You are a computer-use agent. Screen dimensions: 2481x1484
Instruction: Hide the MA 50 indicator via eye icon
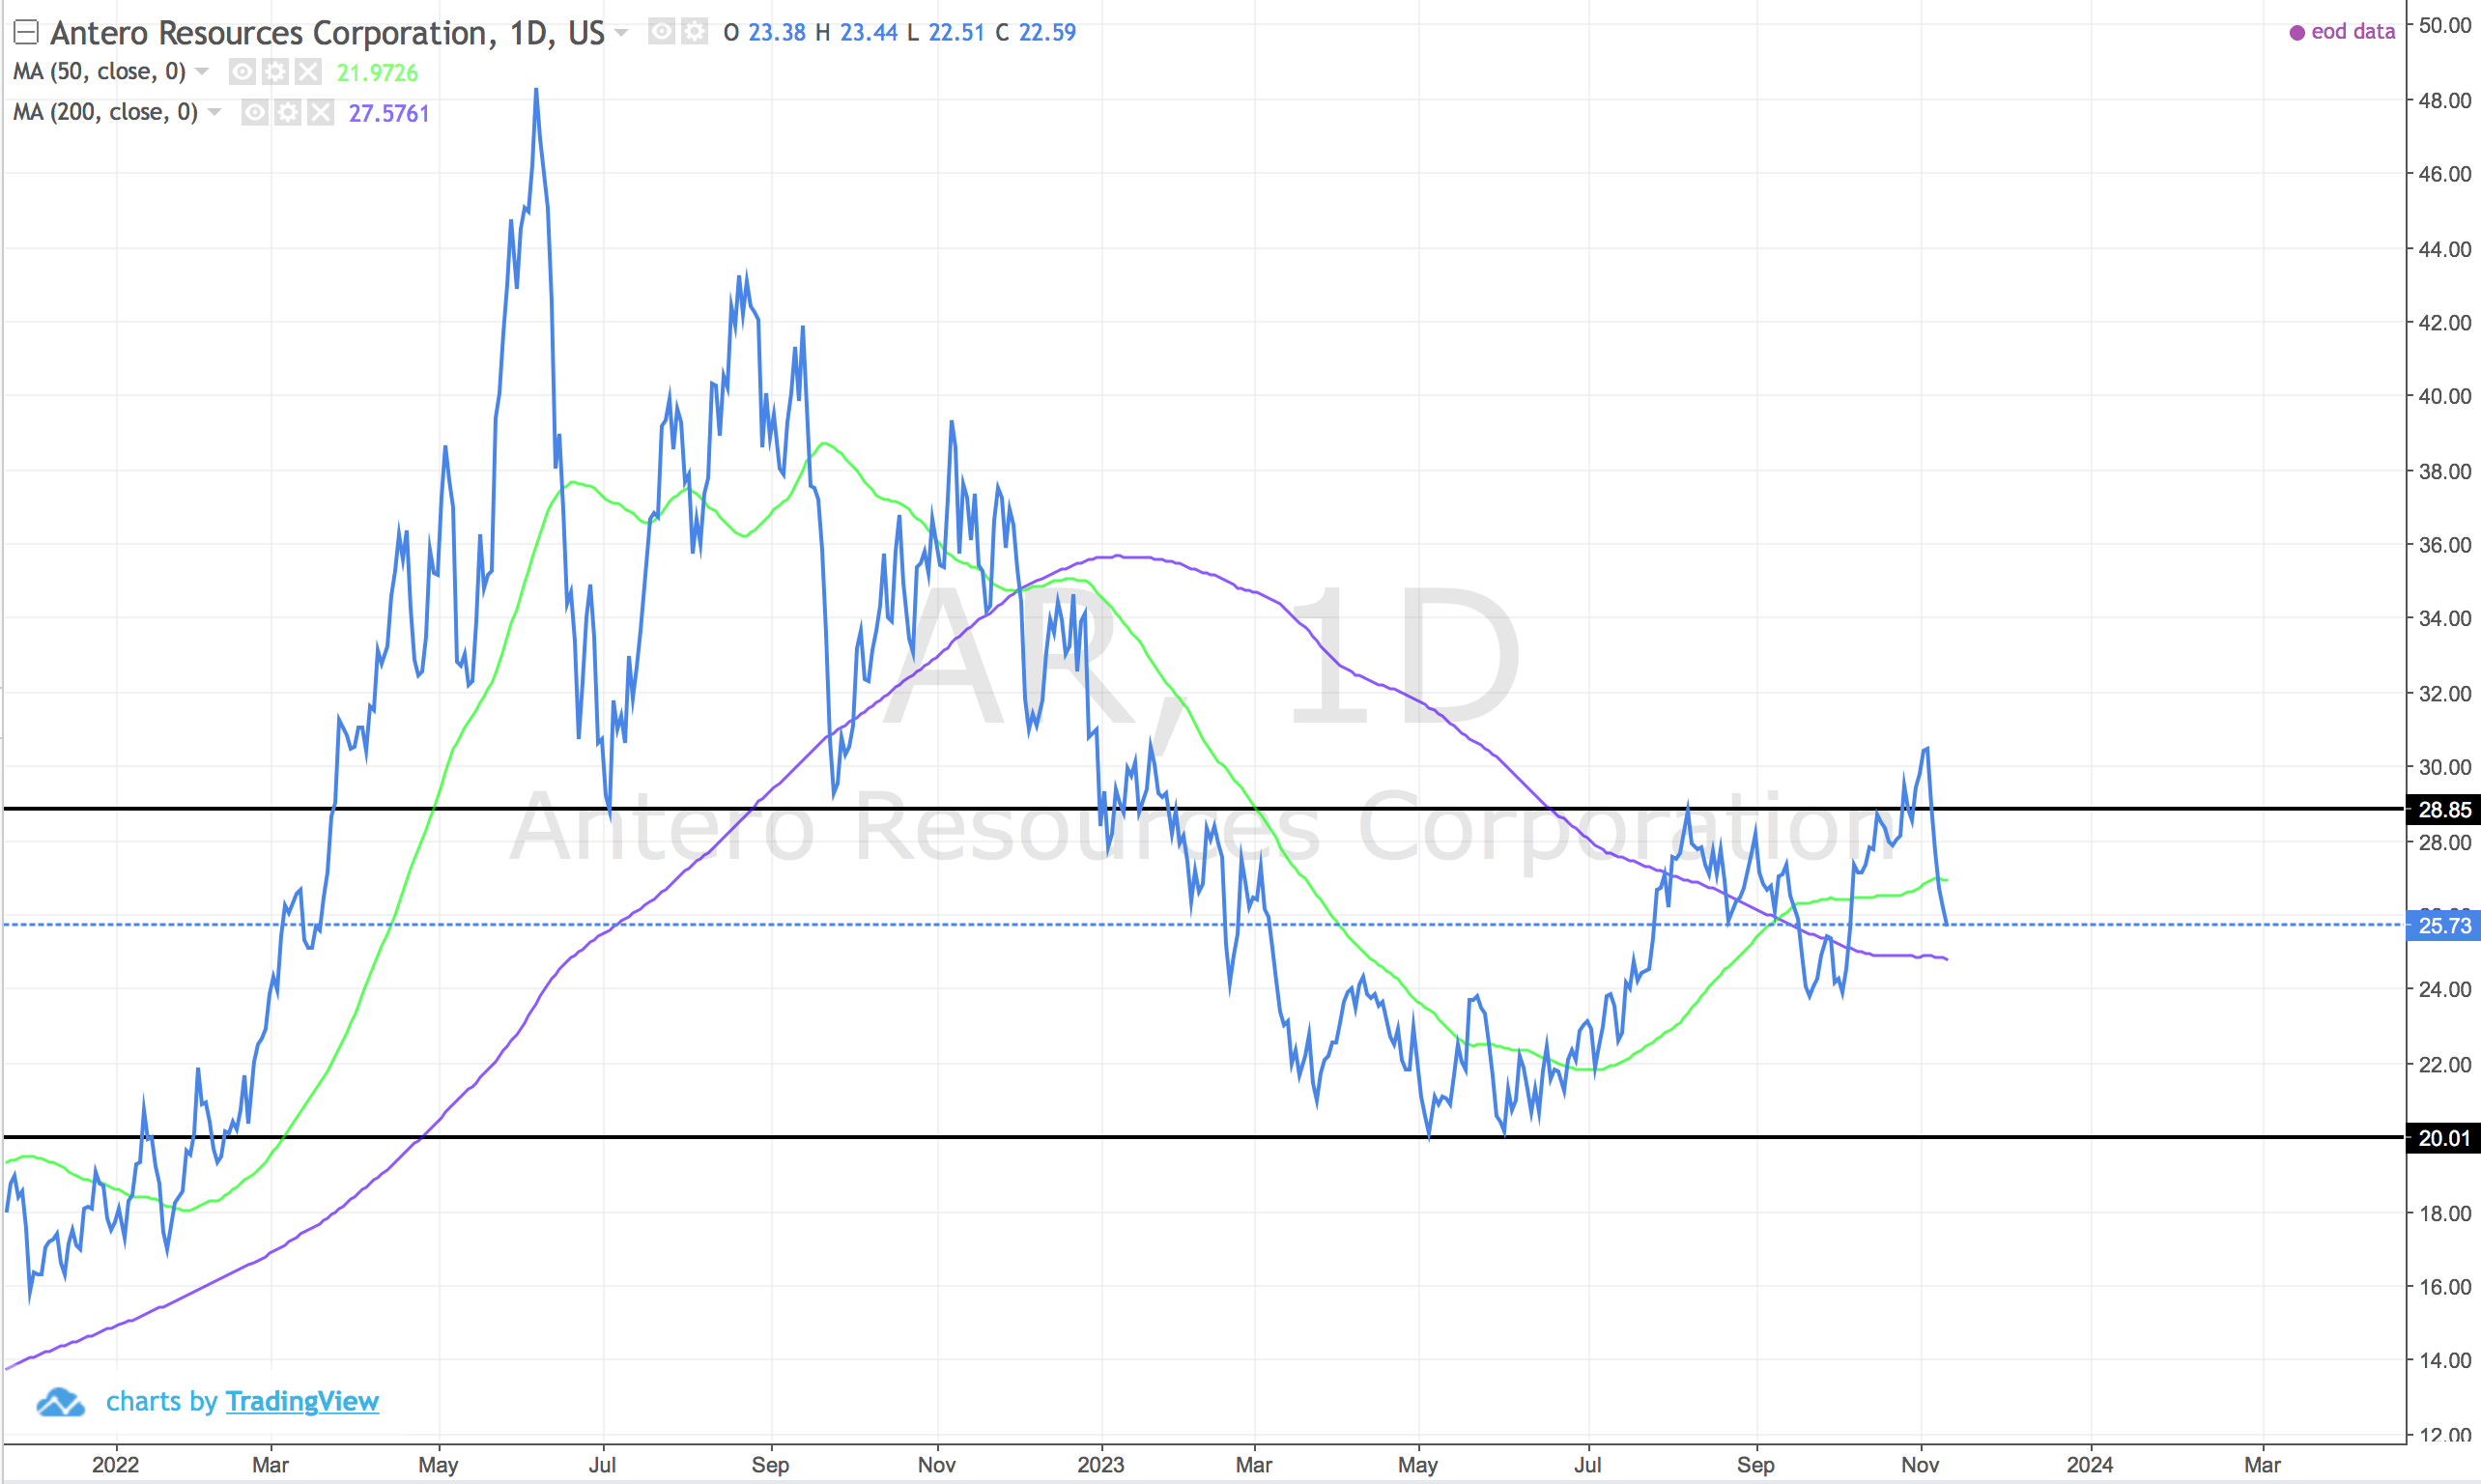[x=242, y=72]
